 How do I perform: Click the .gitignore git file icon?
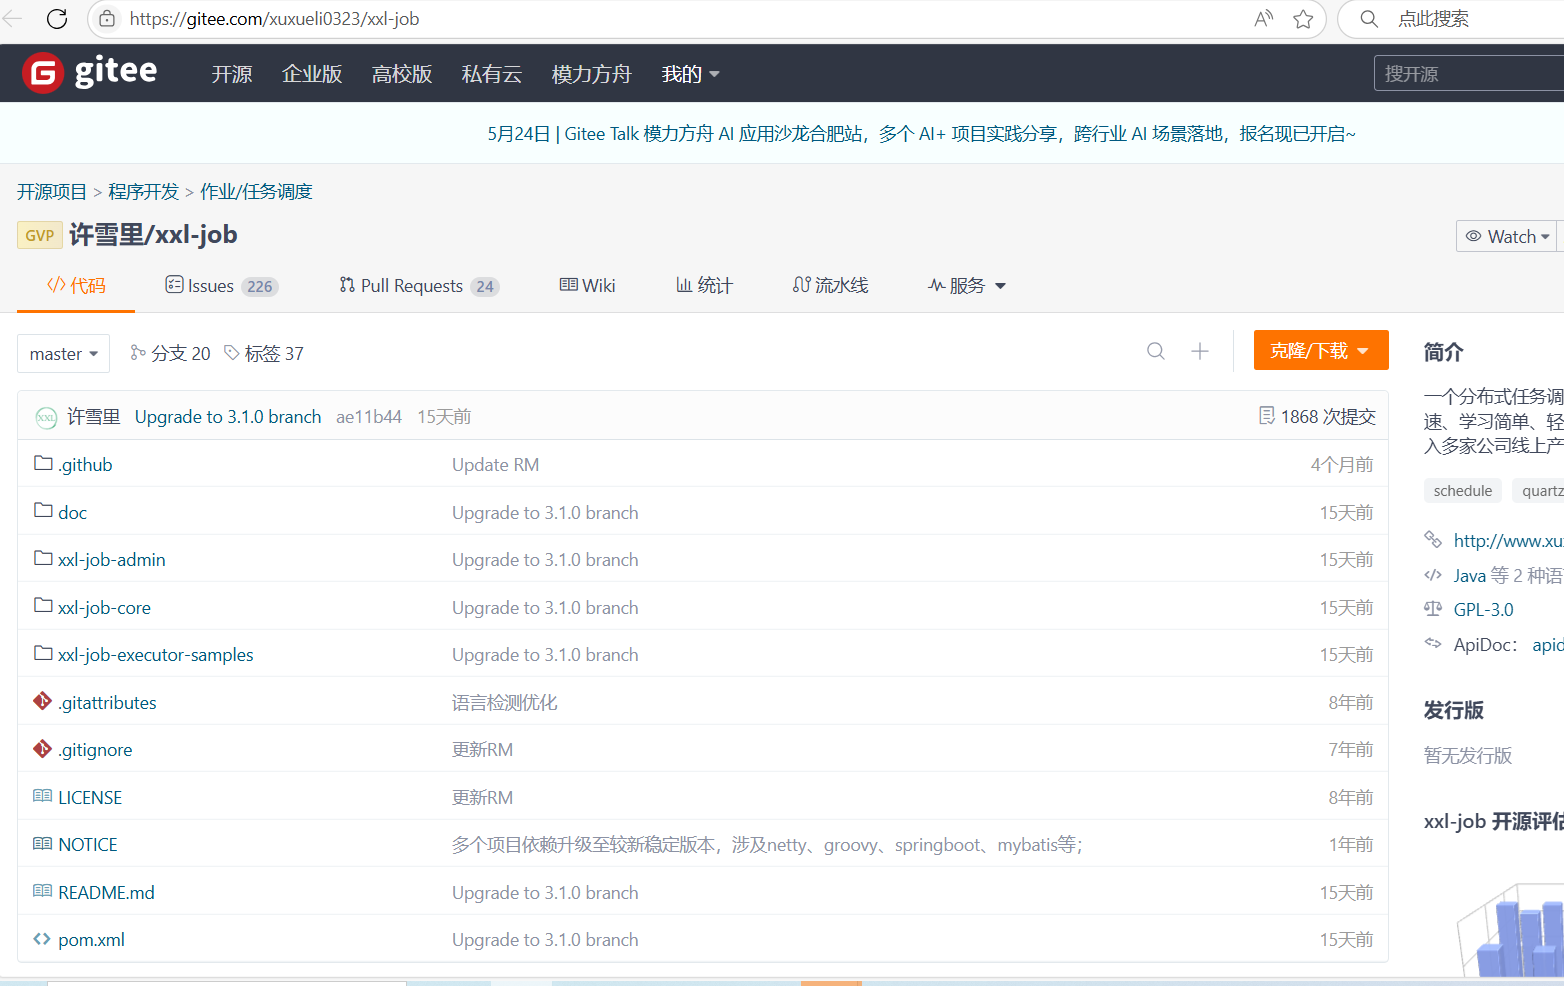pos(42,748)
